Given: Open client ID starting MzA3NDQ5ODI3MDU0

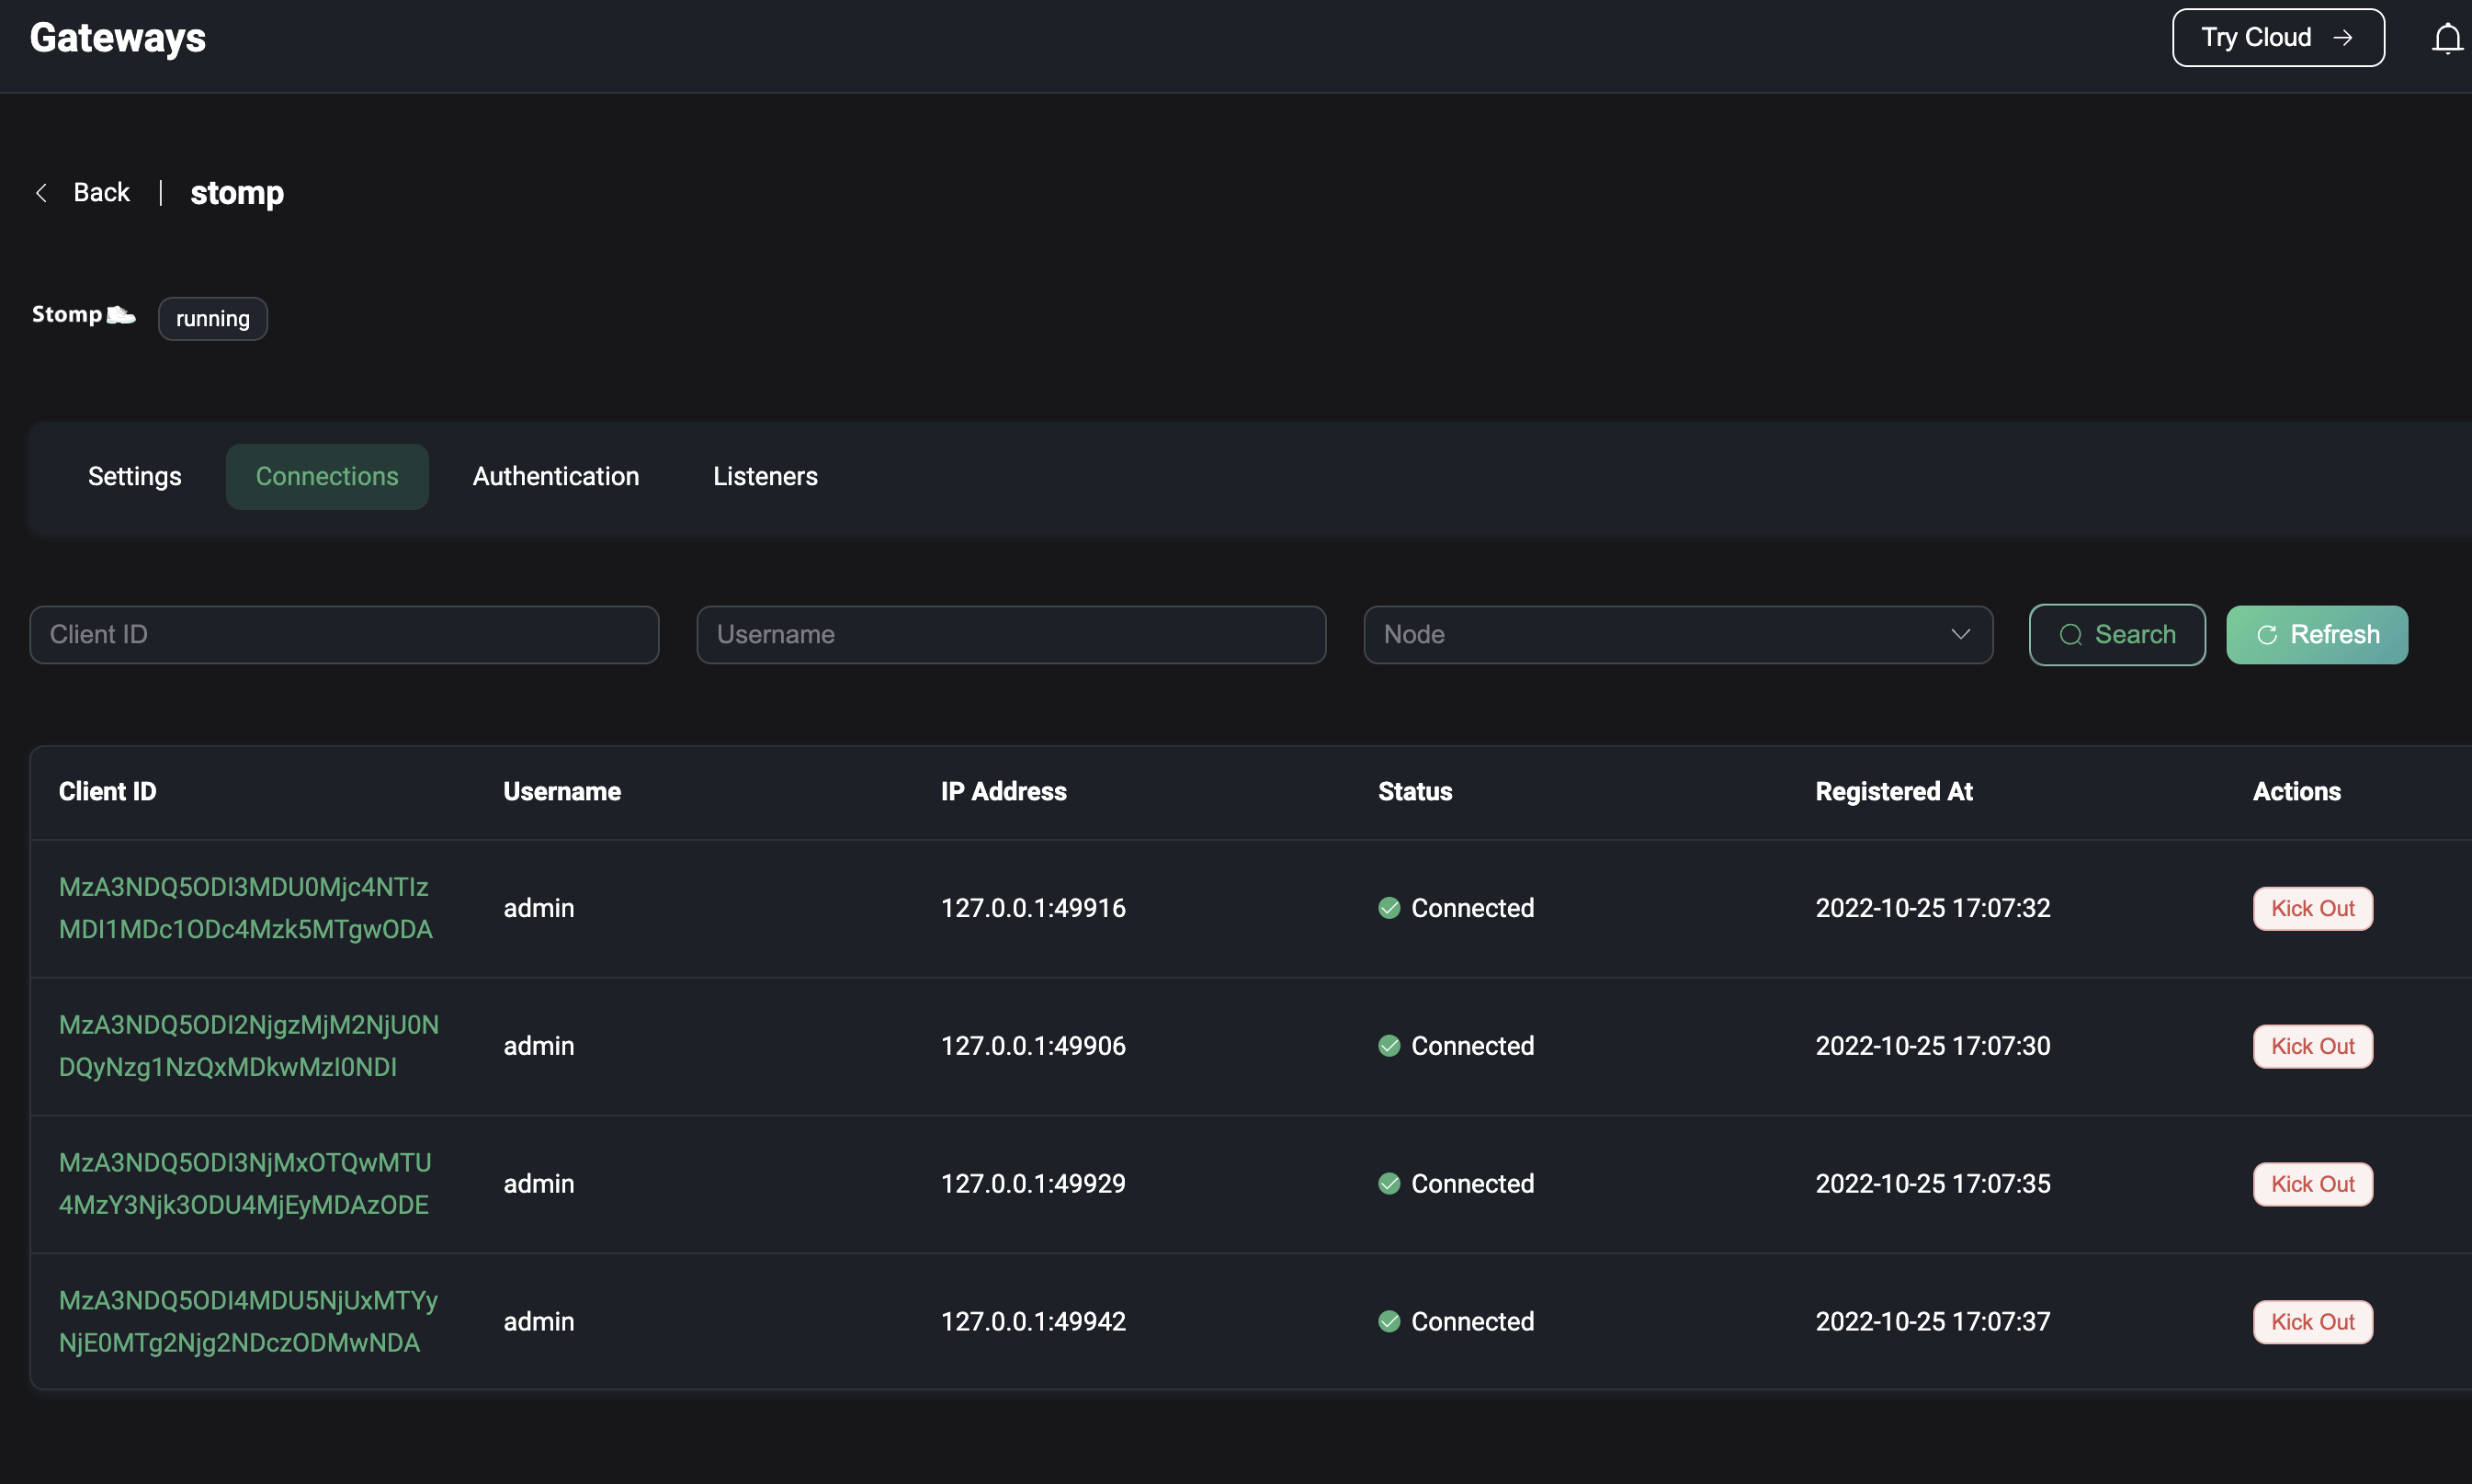Looking at the screenshot, I should point(245,908).
